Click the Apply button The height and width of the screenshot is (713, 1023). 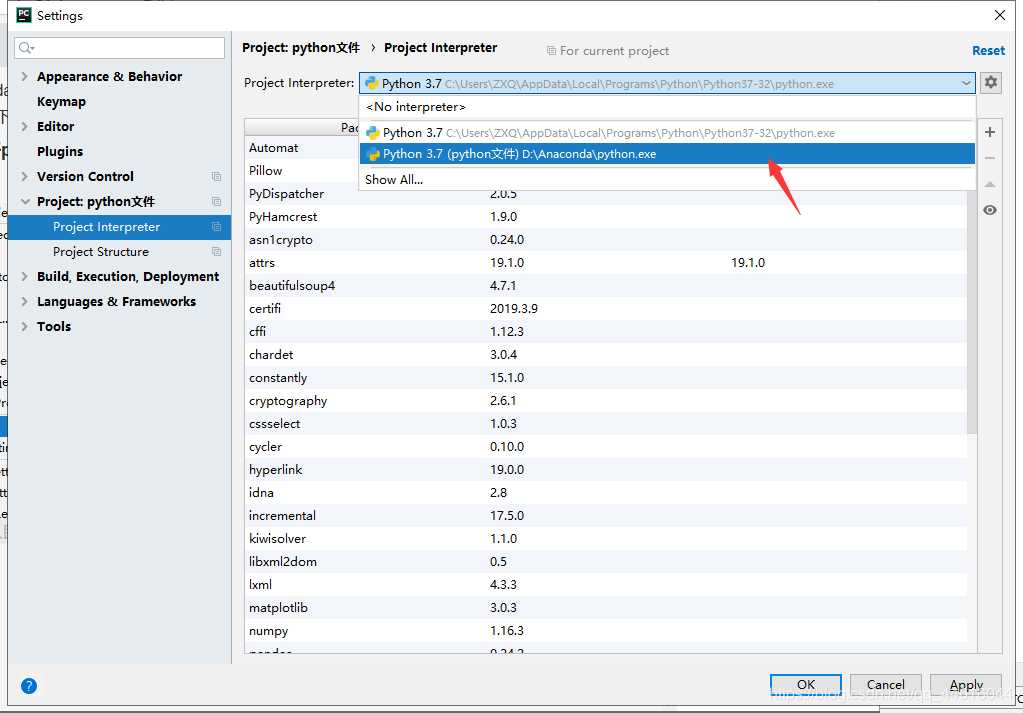[x=966, y=684]
